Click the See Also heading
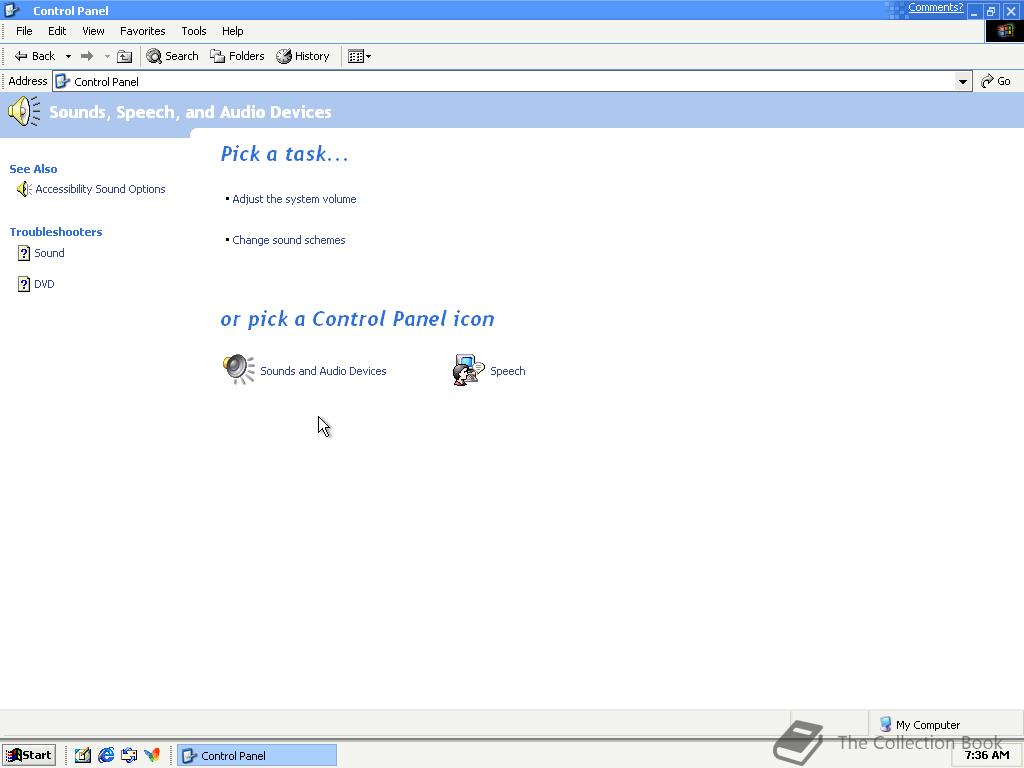 click(x=33, y=169)
